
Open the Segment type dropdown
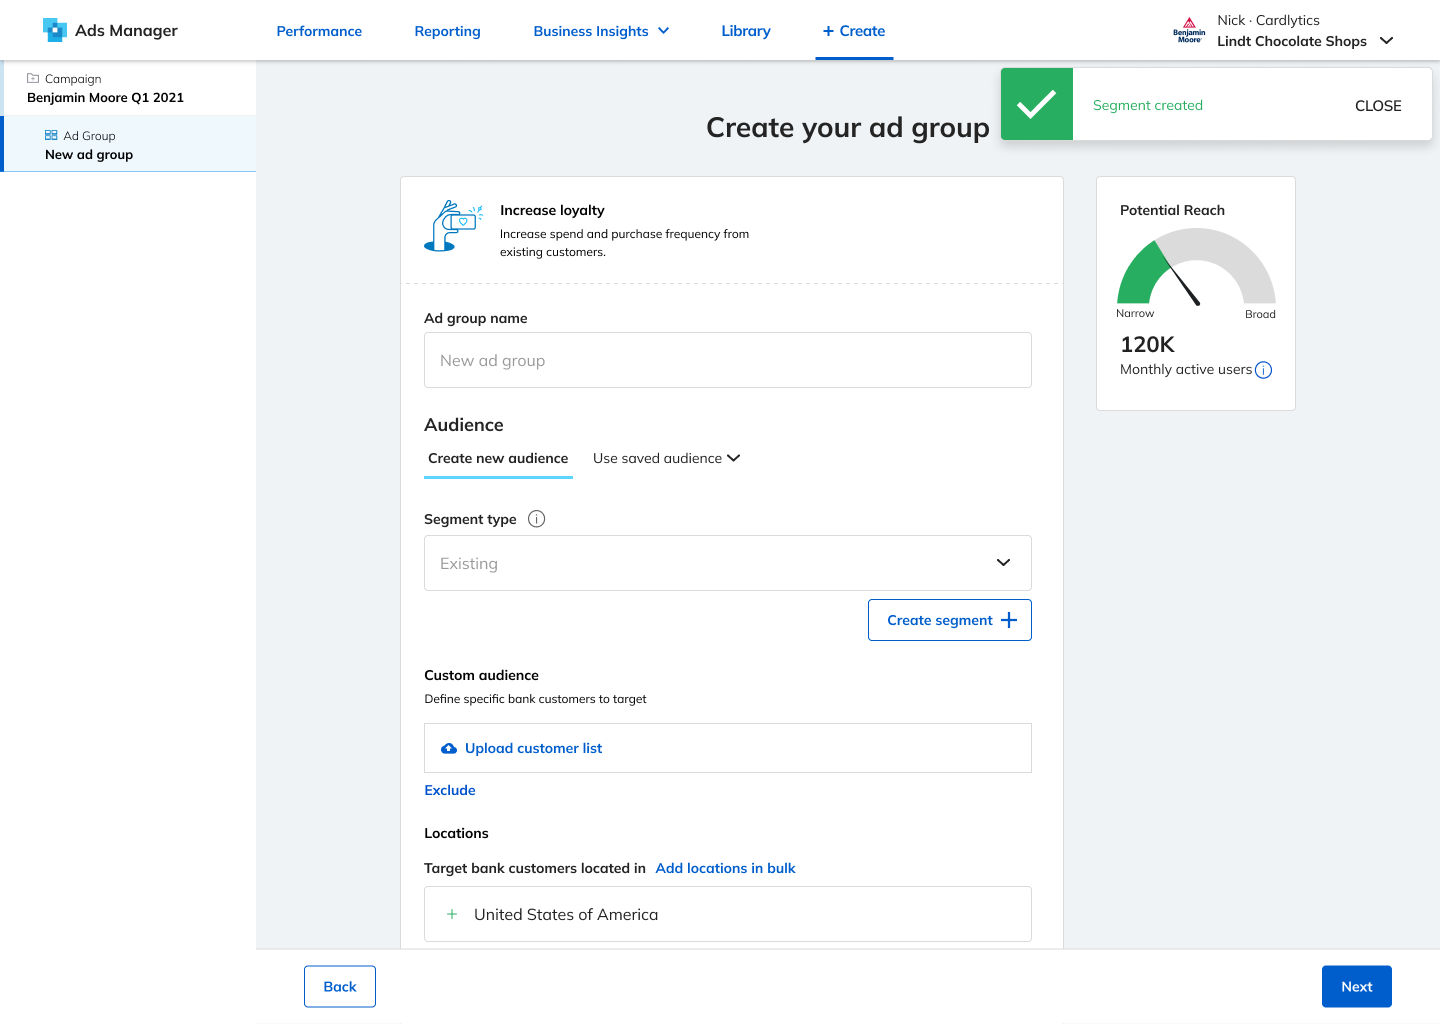(x=728, y=563)
